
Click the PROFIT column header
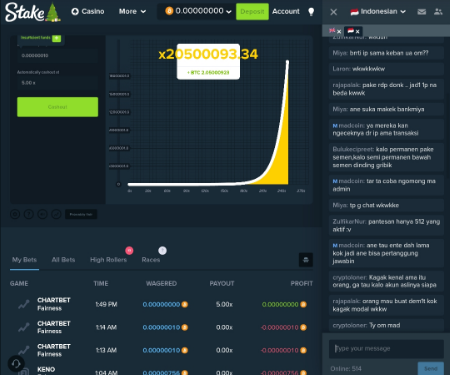[301, 284]
